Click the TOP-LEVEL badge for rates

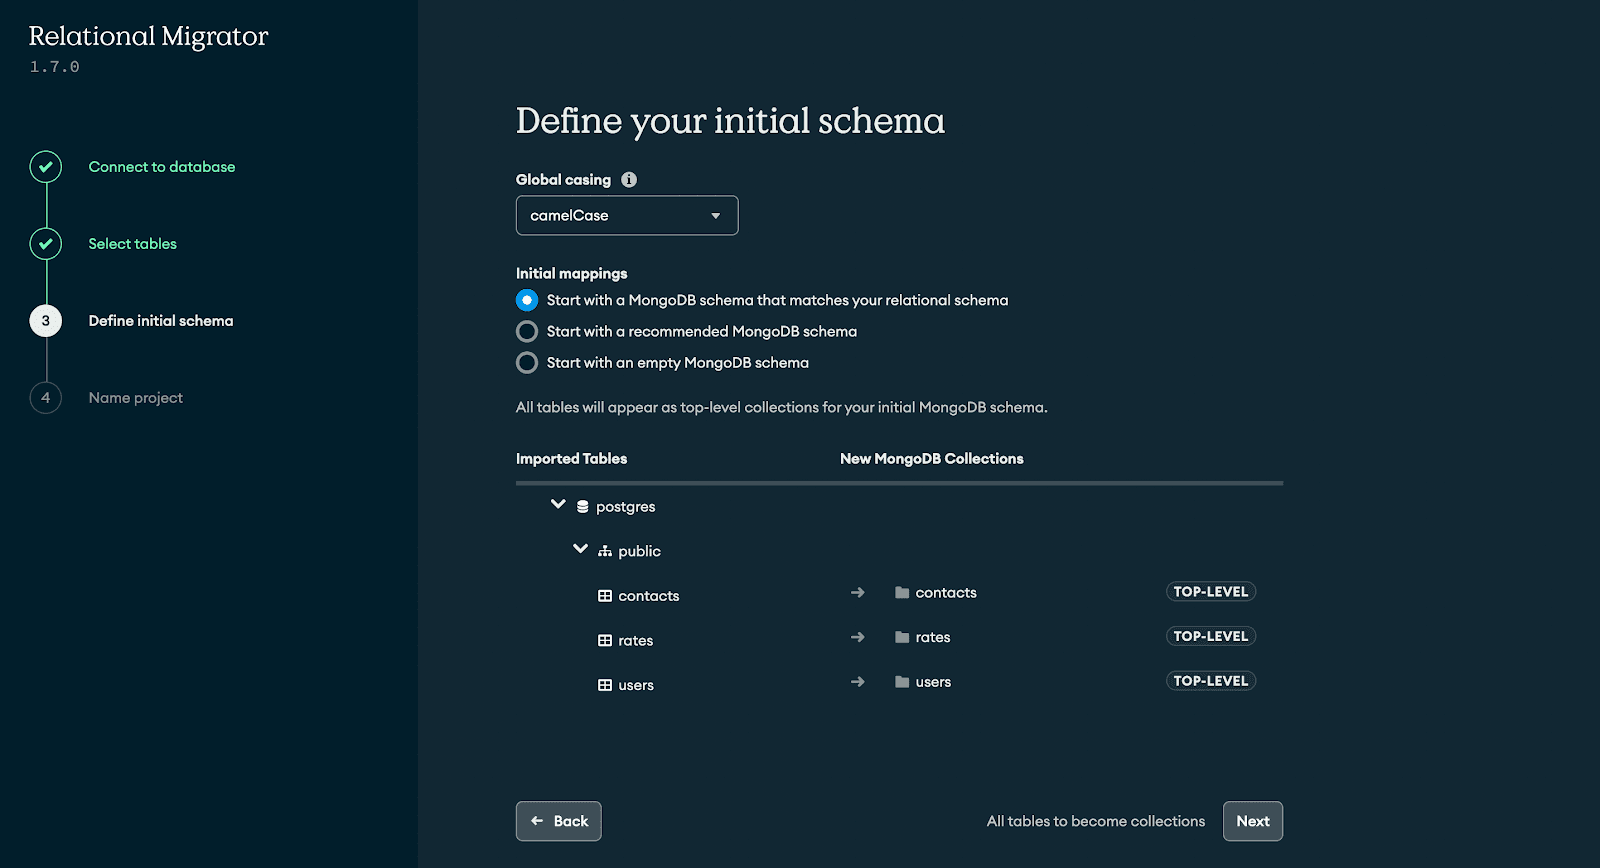1210,637
